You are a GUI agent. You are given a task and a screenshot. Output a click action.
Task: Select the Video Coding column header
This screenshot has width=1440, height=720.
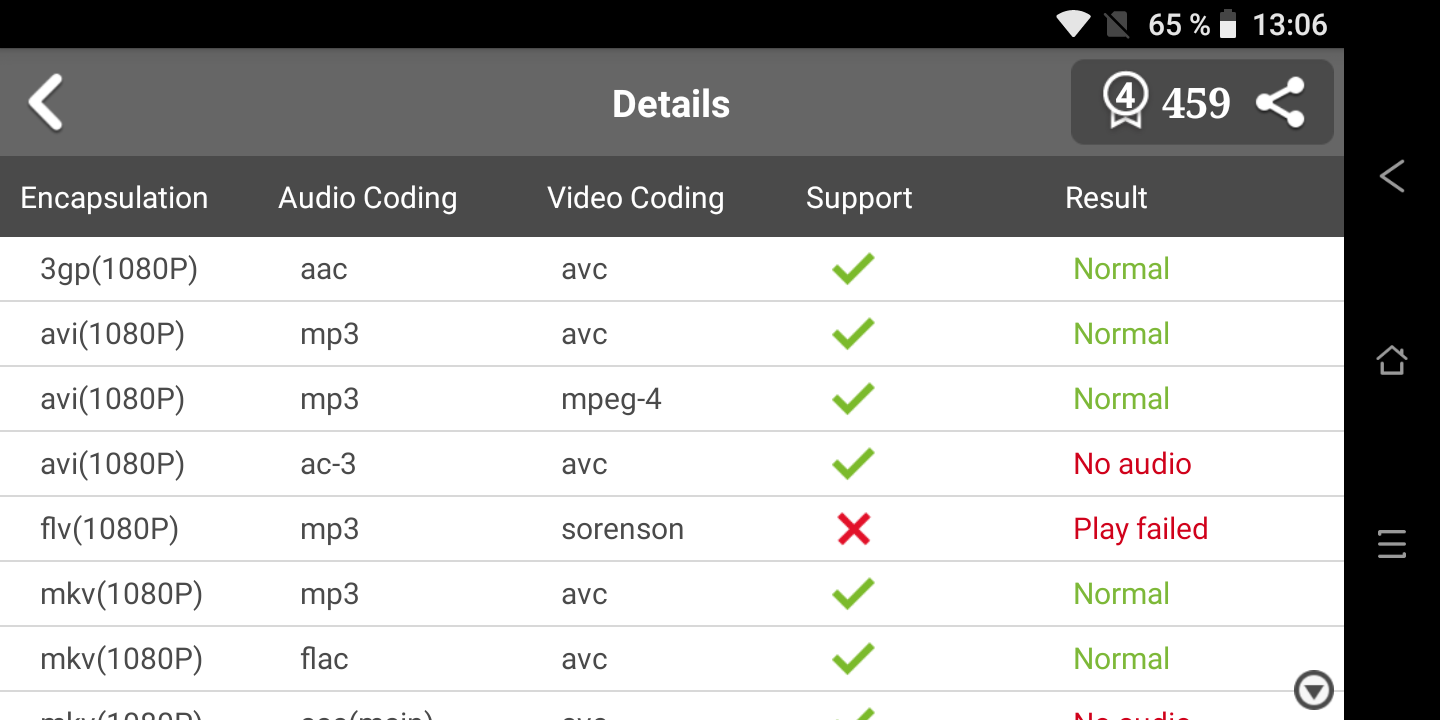tap(635, 198)
